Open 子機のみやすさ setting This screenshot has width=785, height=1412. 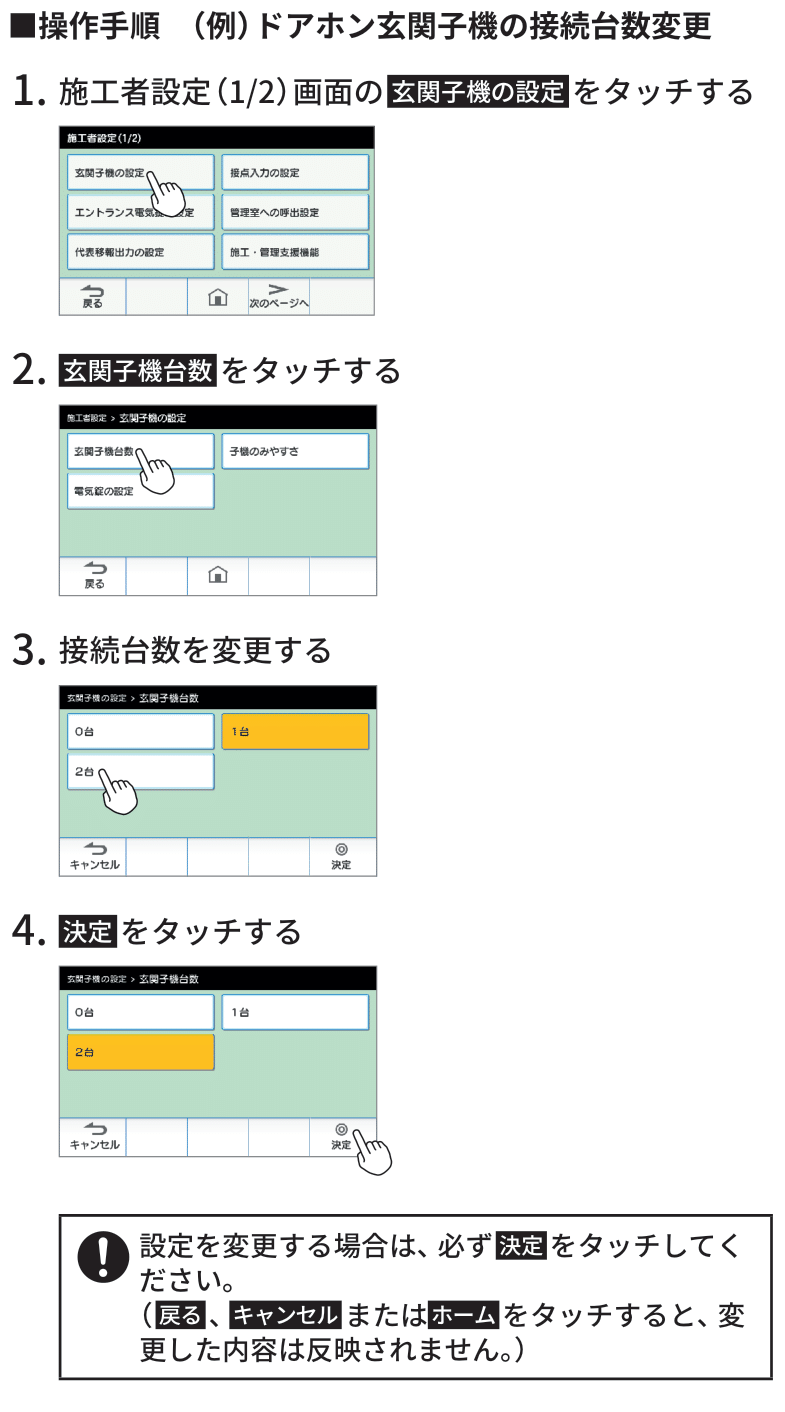pos(295,452)
